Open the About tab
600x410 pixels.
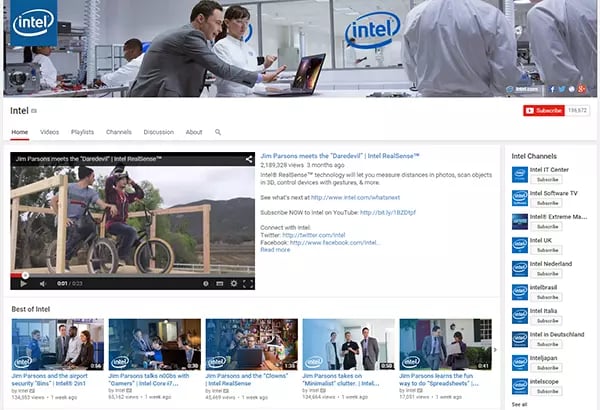pyautogui.click(x=194, y=132)
